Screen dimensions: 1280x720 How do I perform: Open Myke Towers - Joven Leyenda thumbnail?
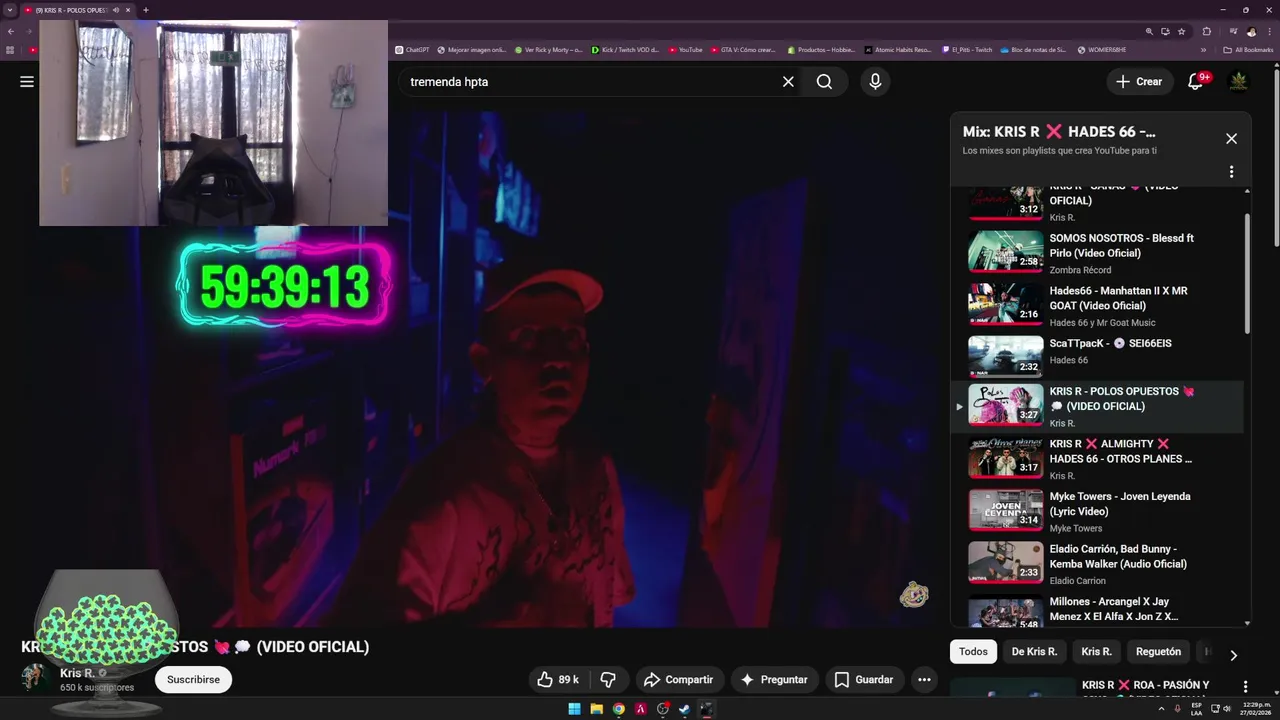tap(1005, 510)
